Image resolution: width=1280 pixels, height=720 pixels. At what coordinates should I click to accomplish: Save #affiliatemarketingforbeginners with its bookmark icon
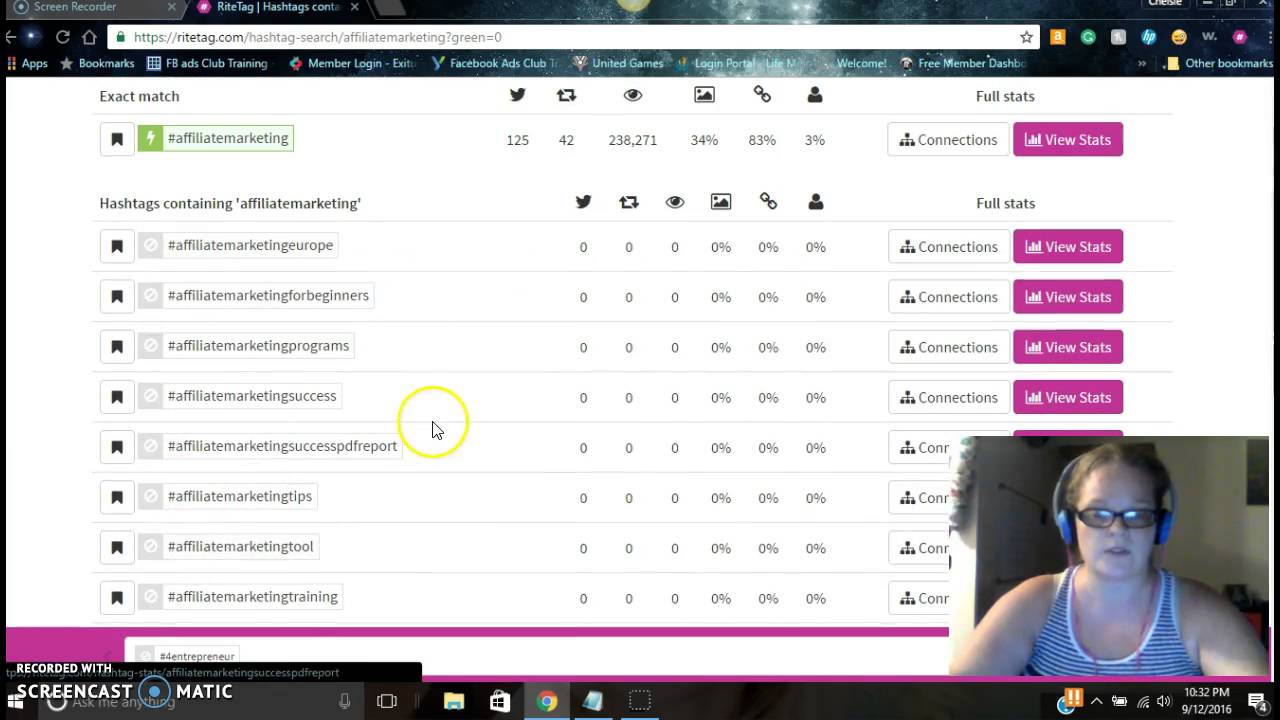tap(117, 296)
